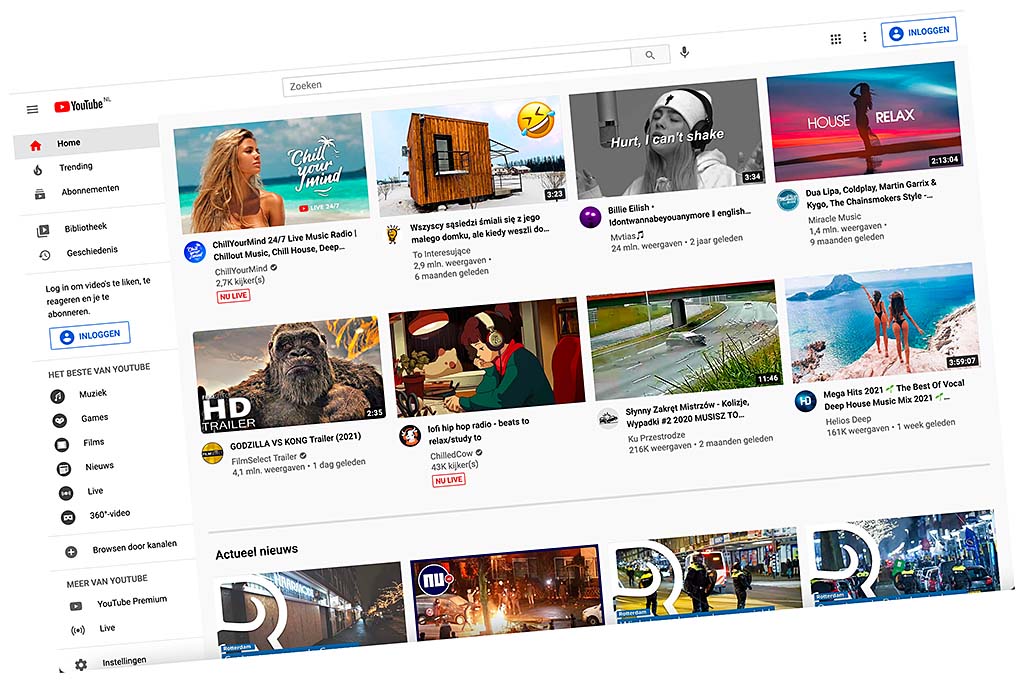Play the highway crash 11:46 thumbnail
Image resolution: width=1024 pixels, height=683 pixels.
(x=684, y=340)
